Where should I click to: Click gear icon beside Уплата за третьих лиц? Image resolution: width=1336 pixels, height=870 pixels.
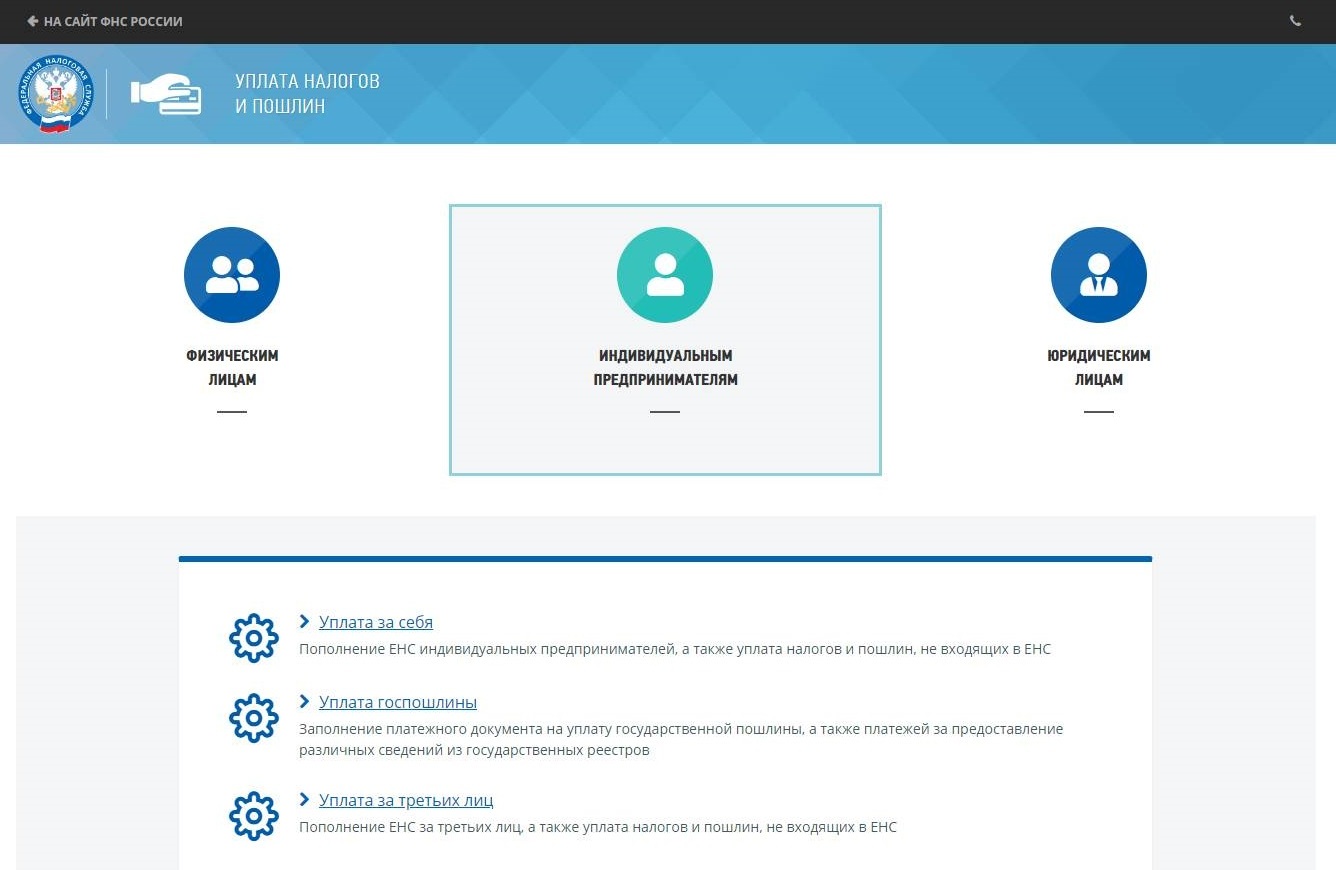click(x=254, y=816)
